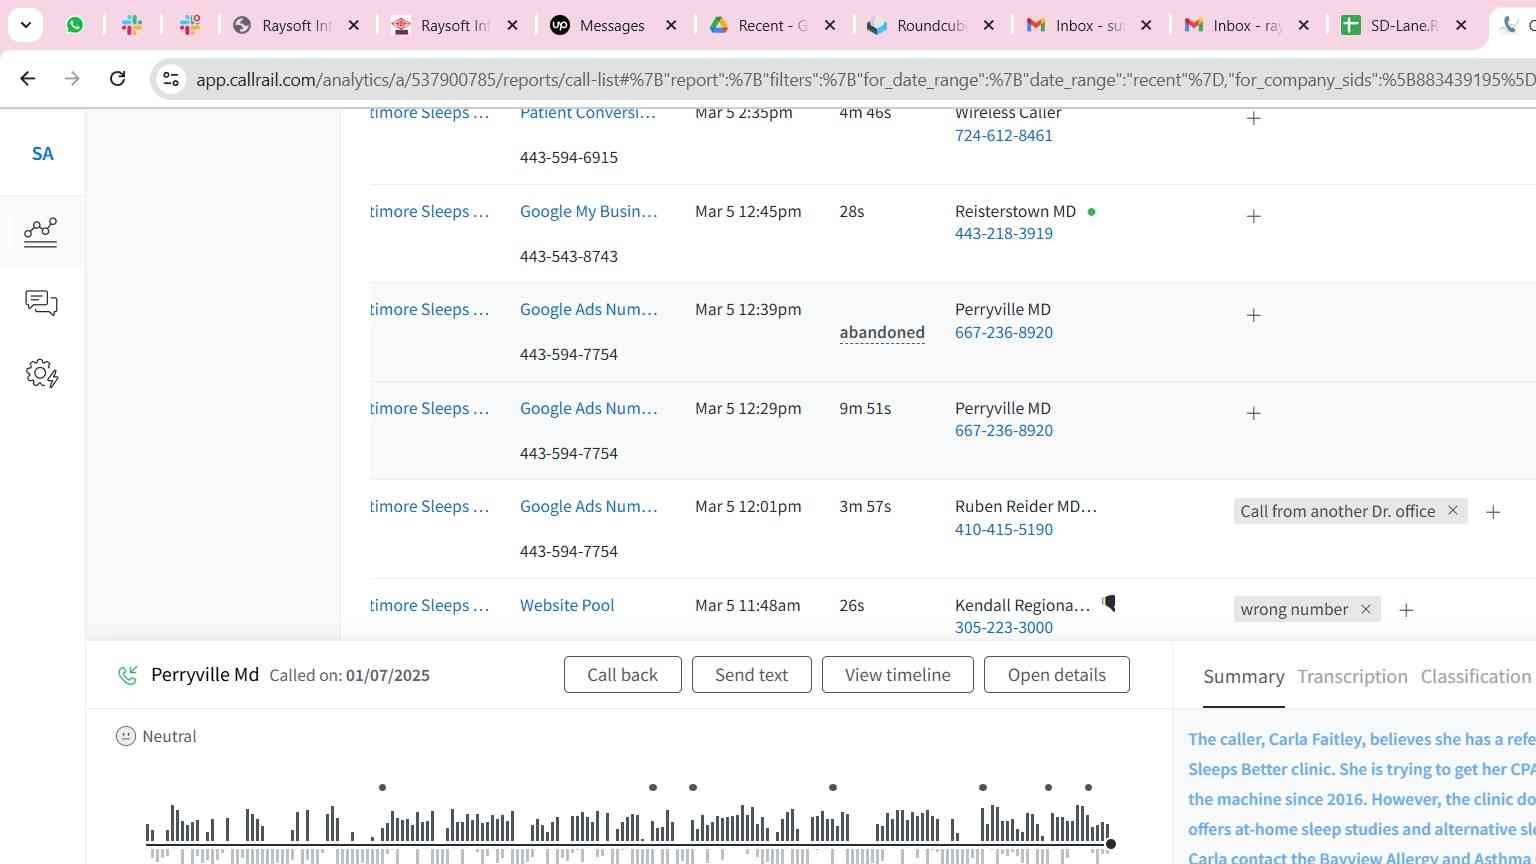
Task: Click the Reisterstown MD caller name
Action: tap(1015, 211)
